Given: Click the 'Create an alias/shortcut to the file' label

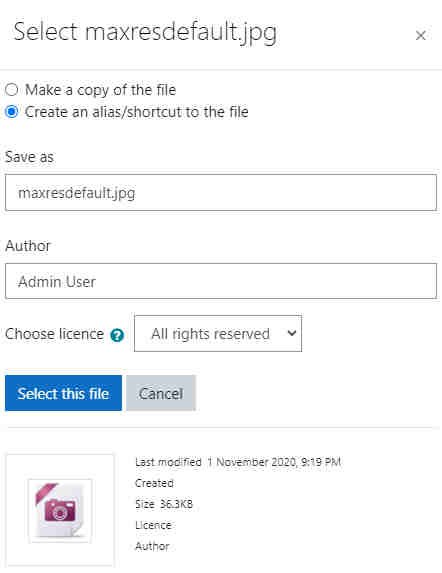Looking at the screenshot, I should (137, 112).
